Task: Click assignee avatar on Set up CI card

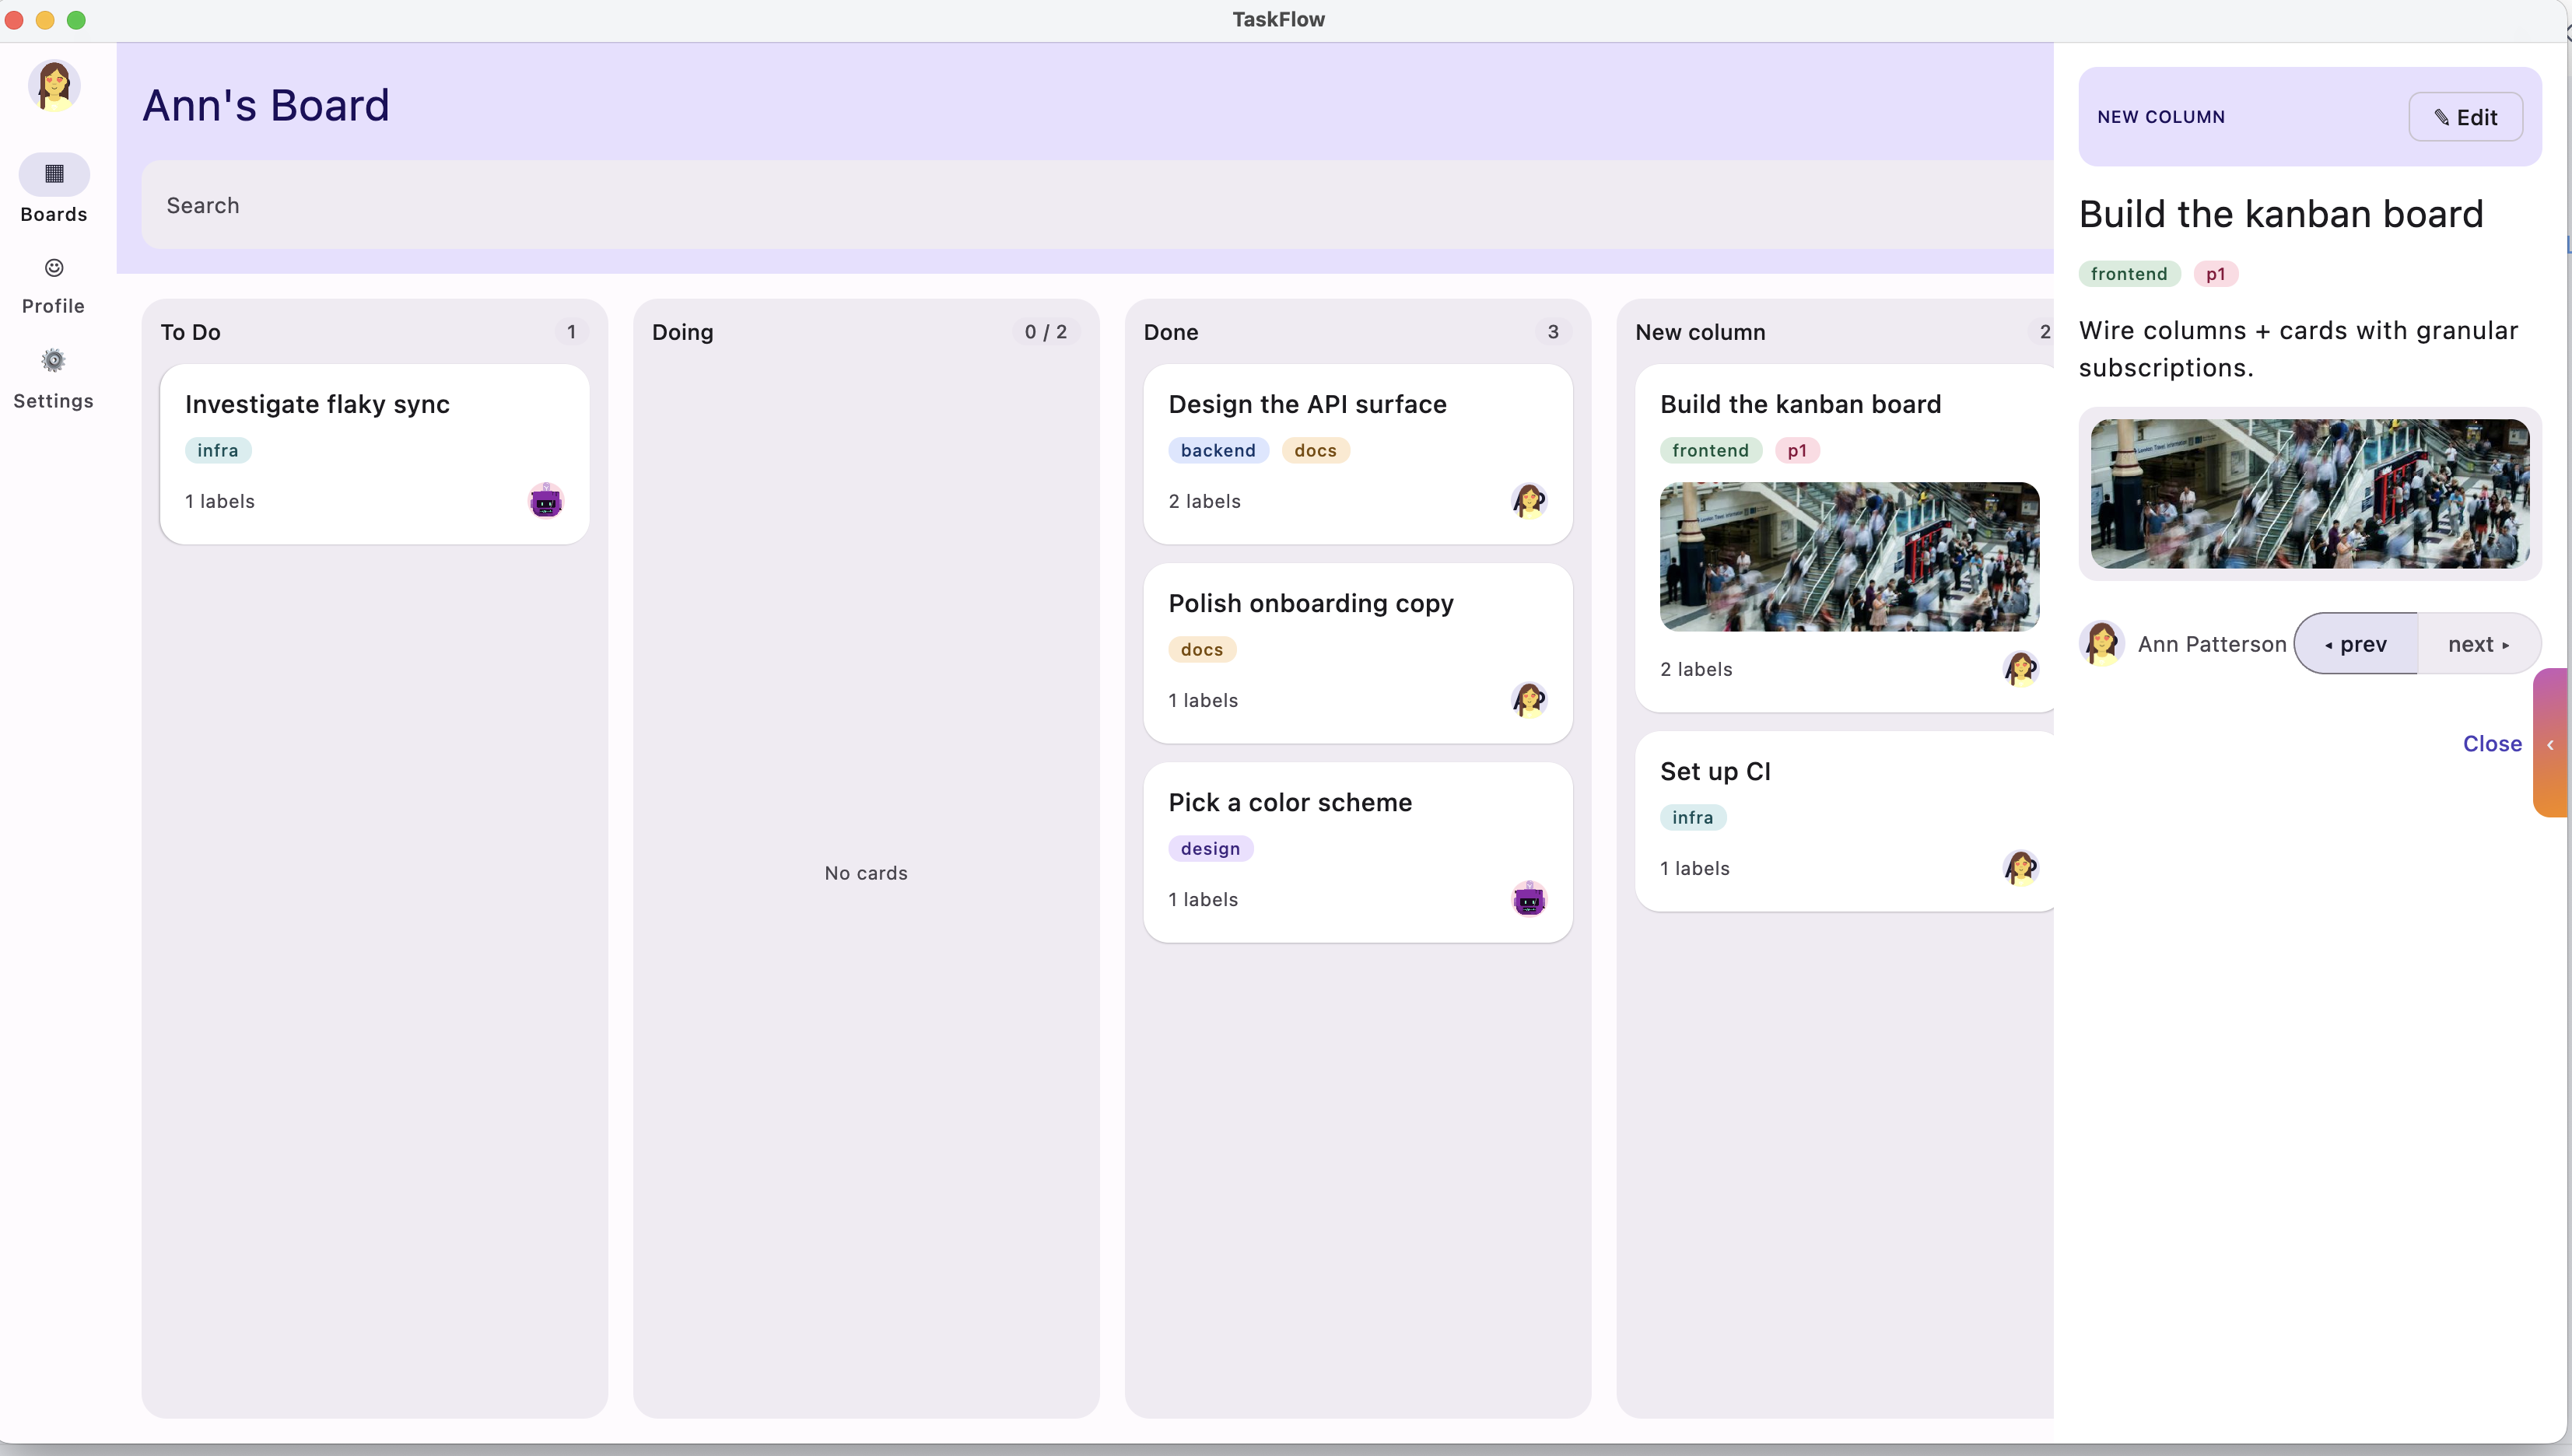Action: [2021, 867]
